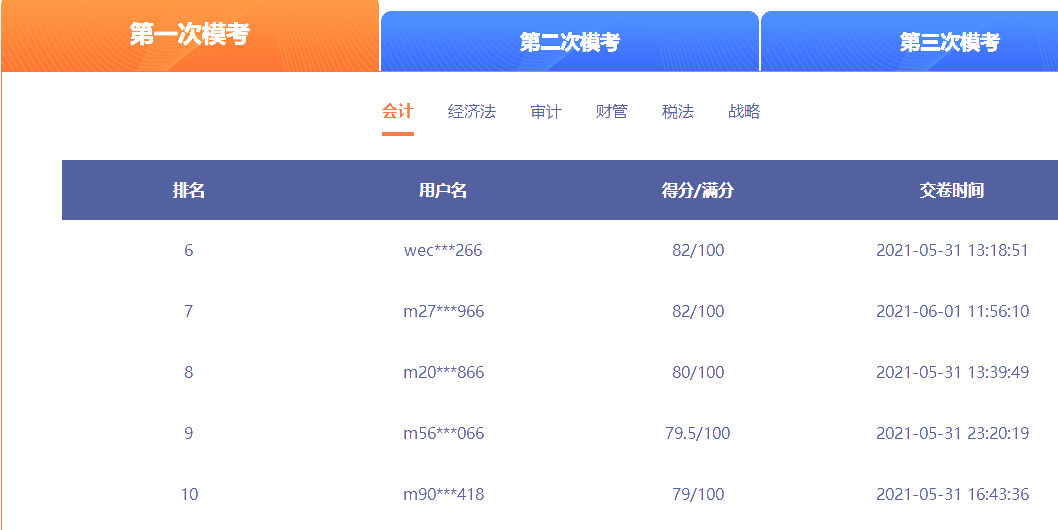
Task: Select the 会计 subject tab
Action: [397, 111]
